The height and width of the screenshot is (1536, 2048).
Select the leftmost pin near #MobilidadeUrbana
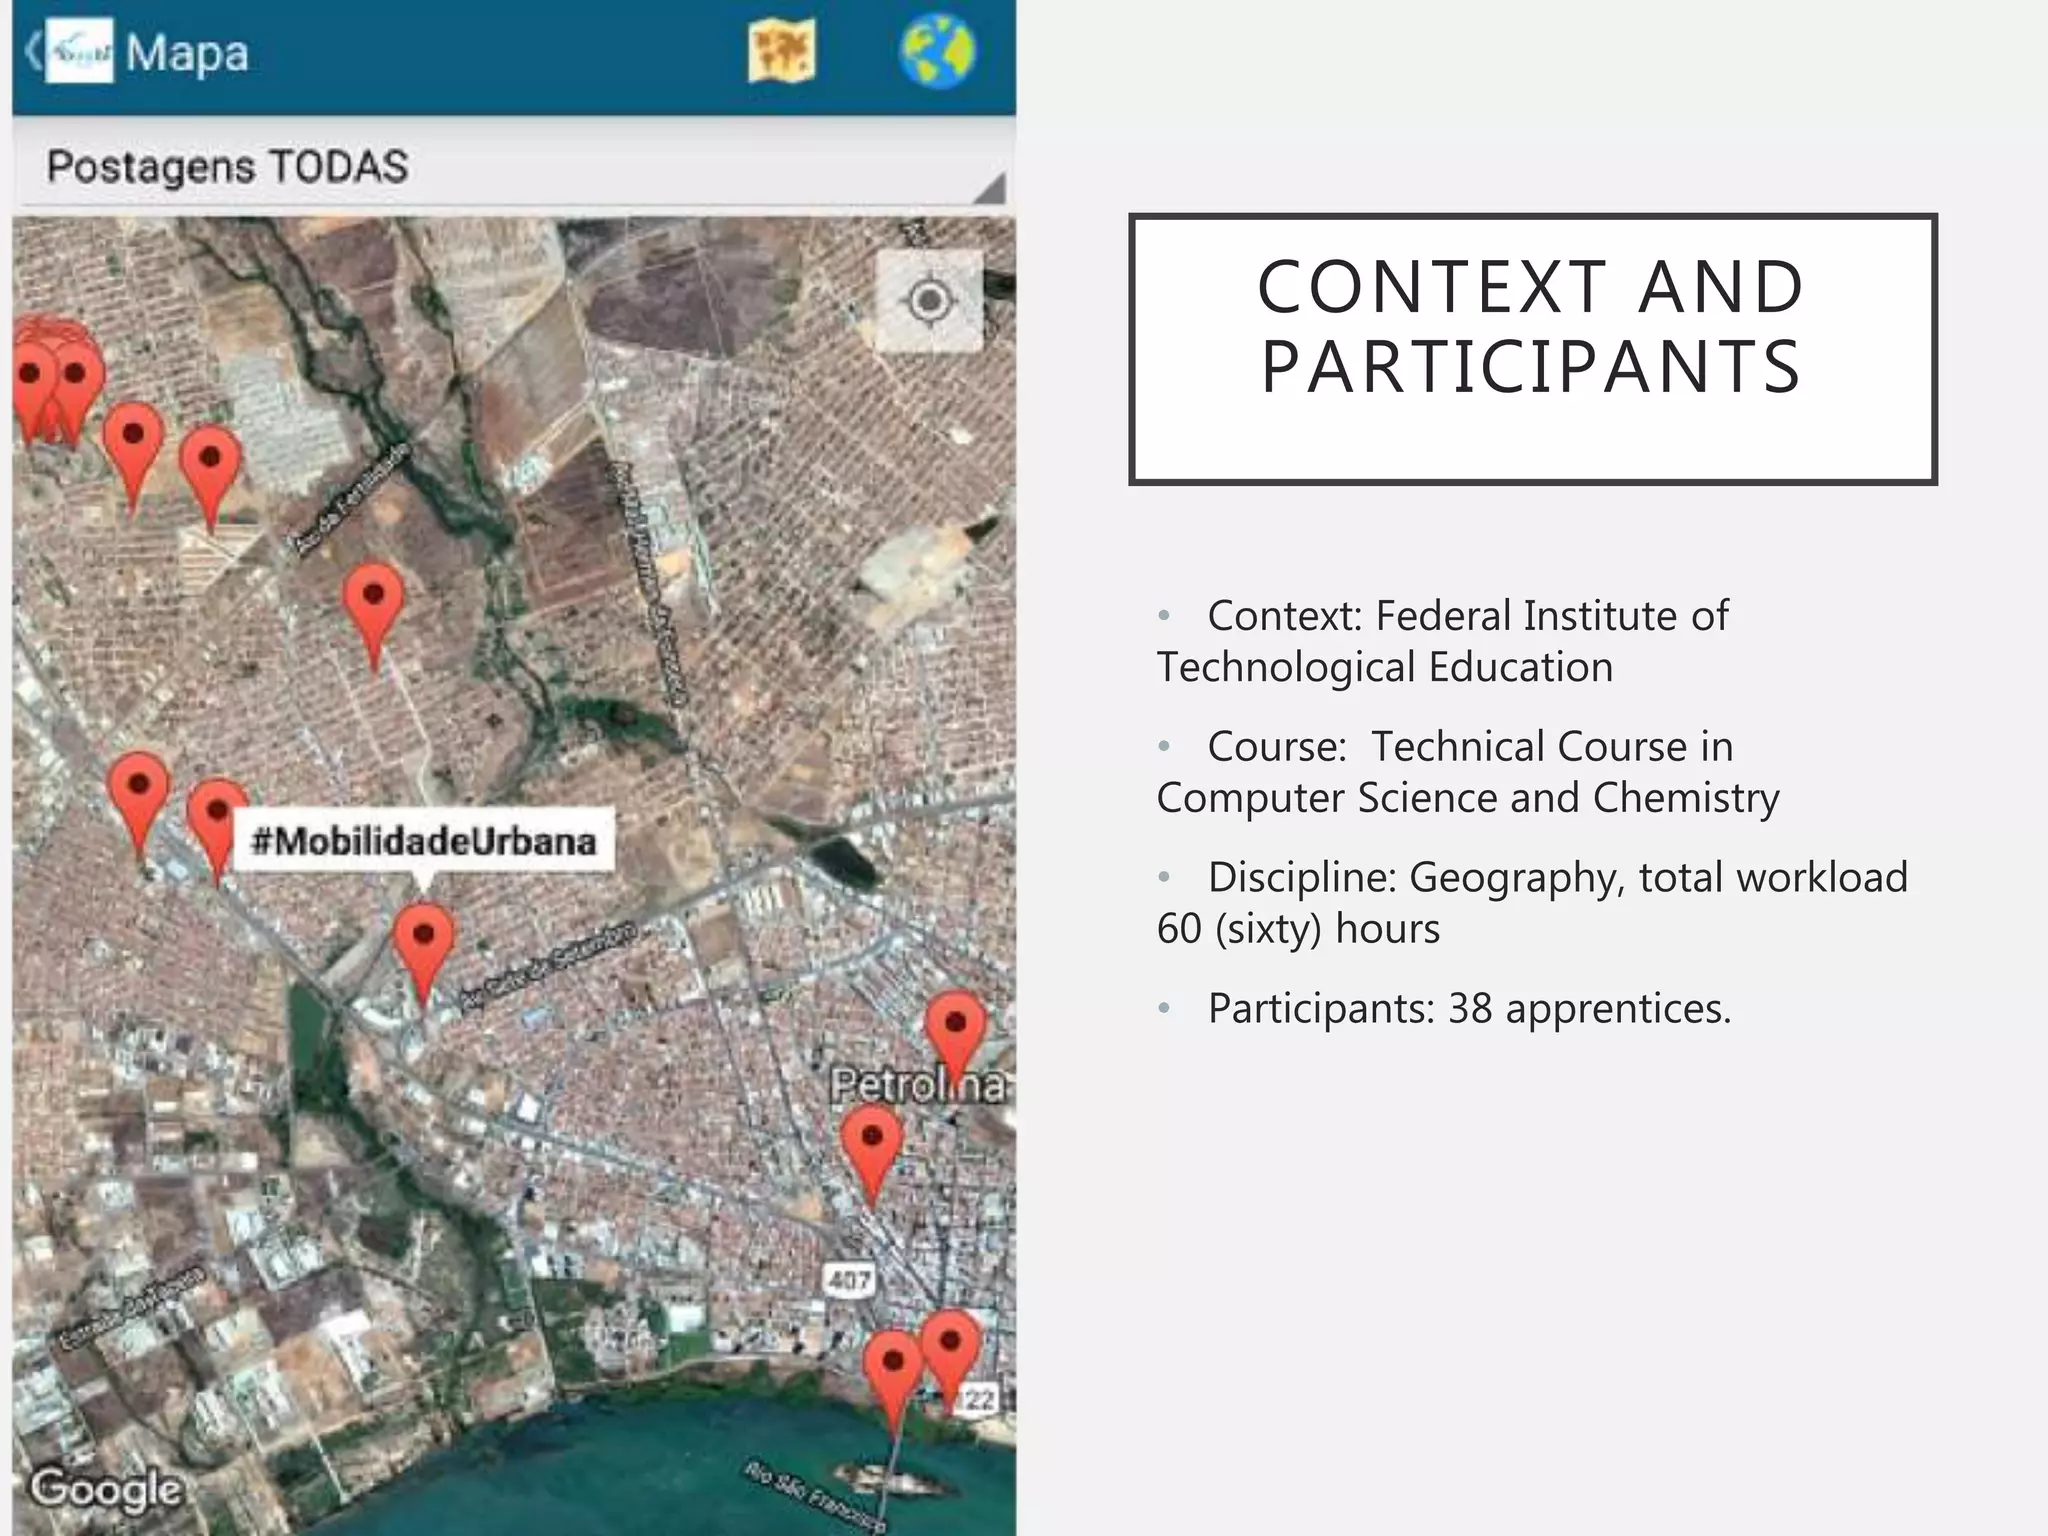(x=138, y=793)
